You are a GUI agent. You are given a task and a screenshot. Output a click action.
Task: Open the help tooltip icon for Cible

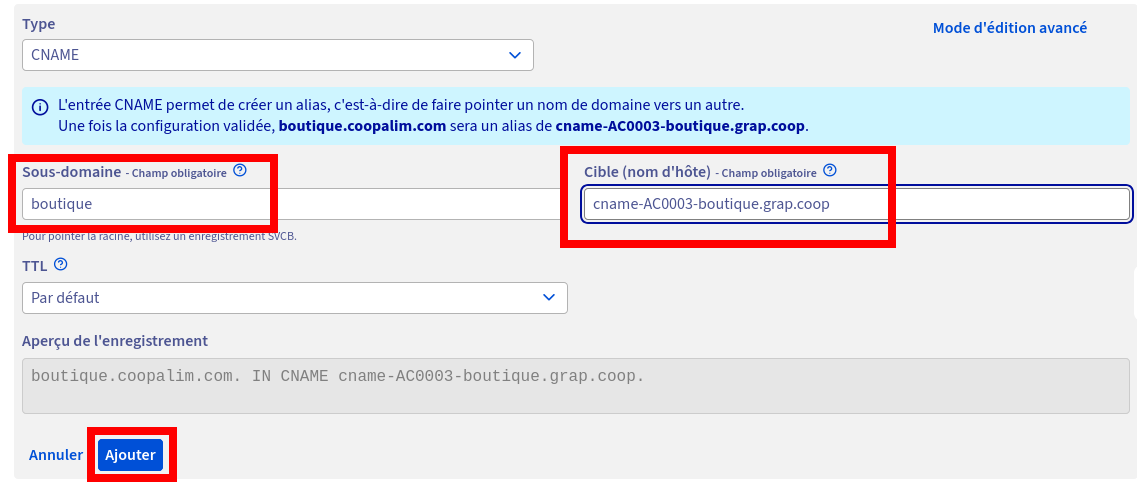pos(830,171)
